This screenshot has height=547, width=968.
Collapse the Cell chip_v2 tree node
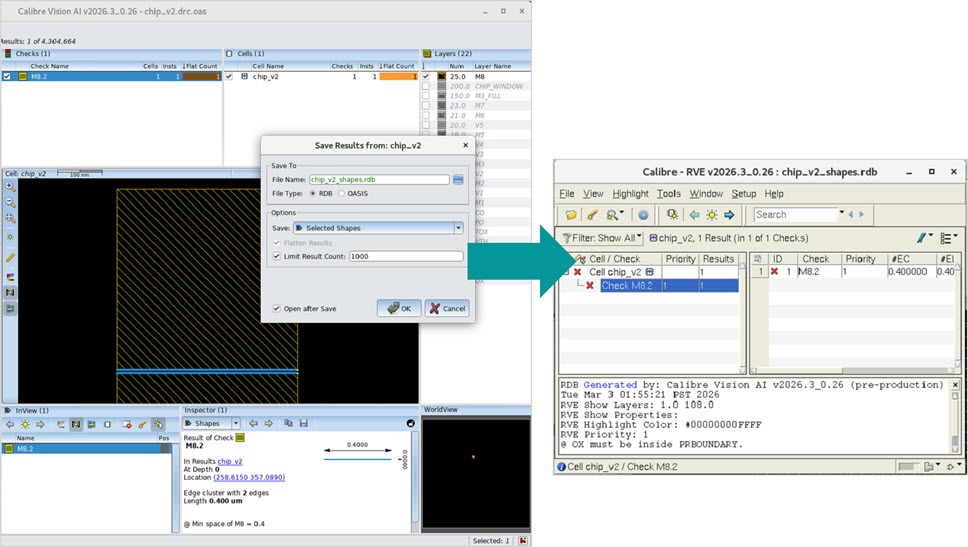coord(566,272)
